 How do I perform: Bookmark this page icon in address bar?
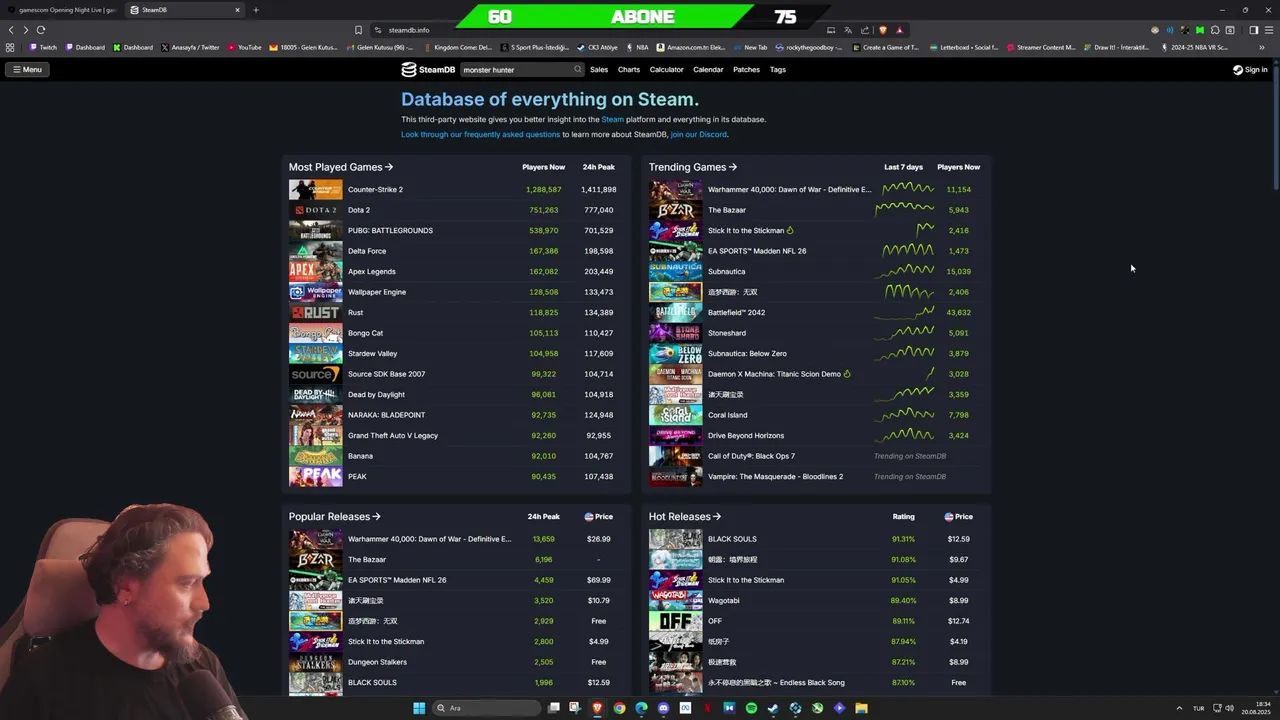[358, 30]
